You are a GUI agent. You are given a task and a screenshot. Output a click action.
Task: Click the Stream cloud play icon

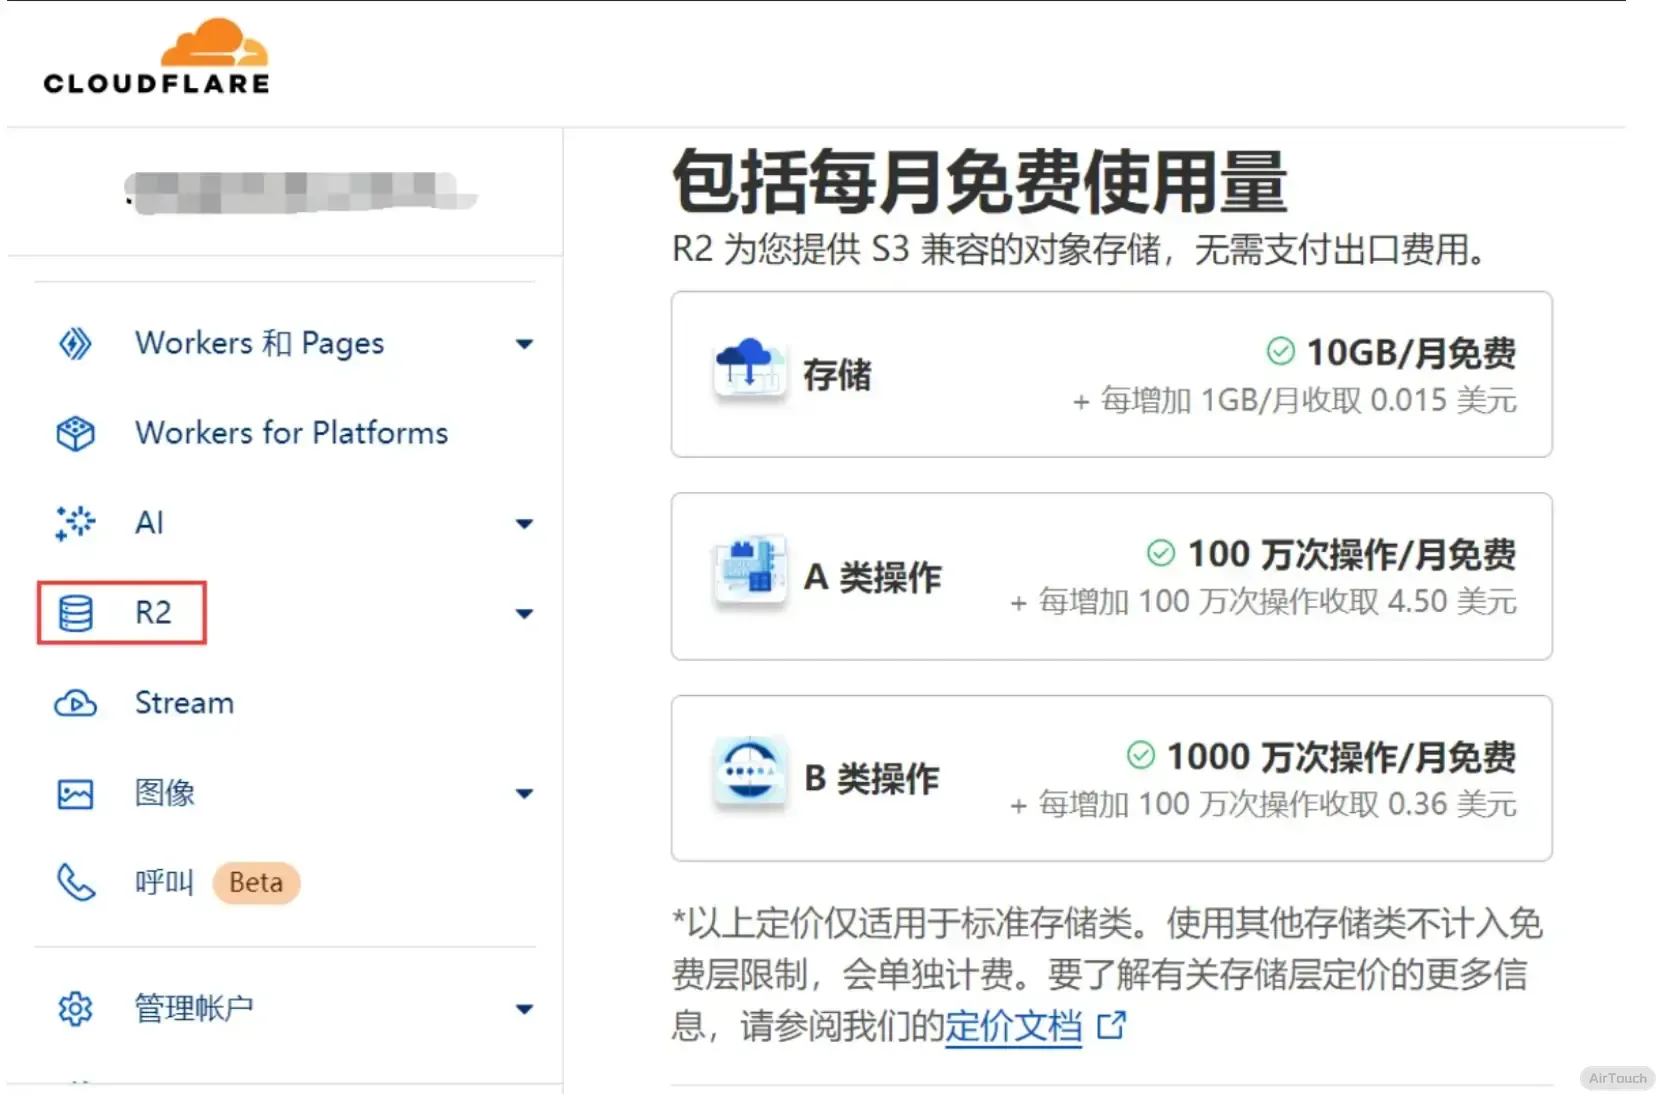pyautogui.click(x=75, y=703)
